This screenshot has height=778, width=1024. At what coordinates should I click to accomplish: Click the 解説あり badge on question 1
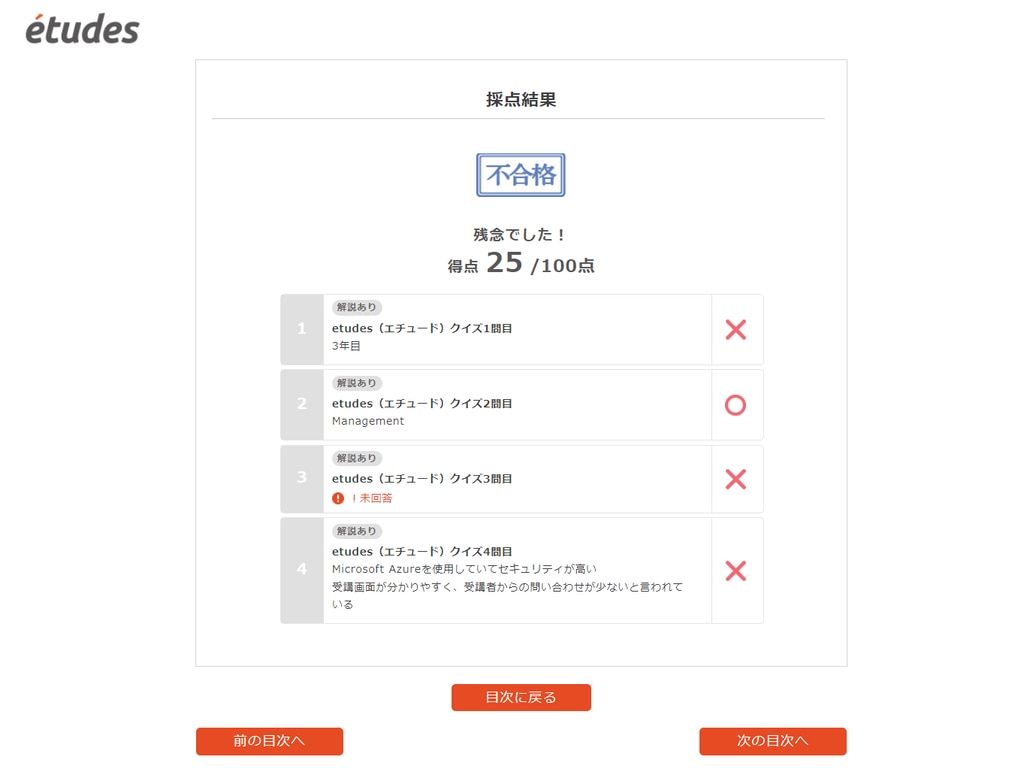coord(356,307)
